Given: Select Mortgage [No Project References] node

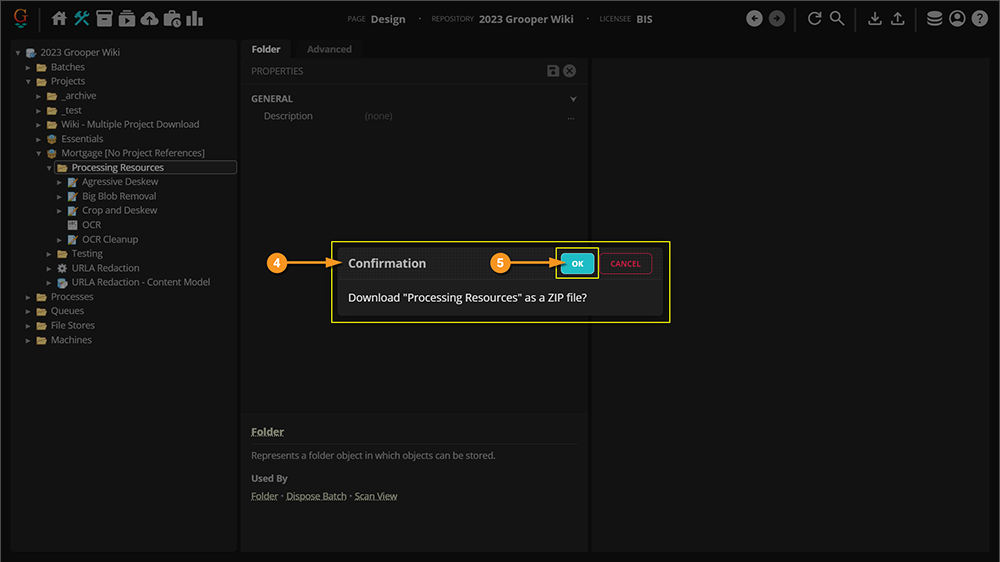Looking at the screenshot, I should click(x=133, y=153).
